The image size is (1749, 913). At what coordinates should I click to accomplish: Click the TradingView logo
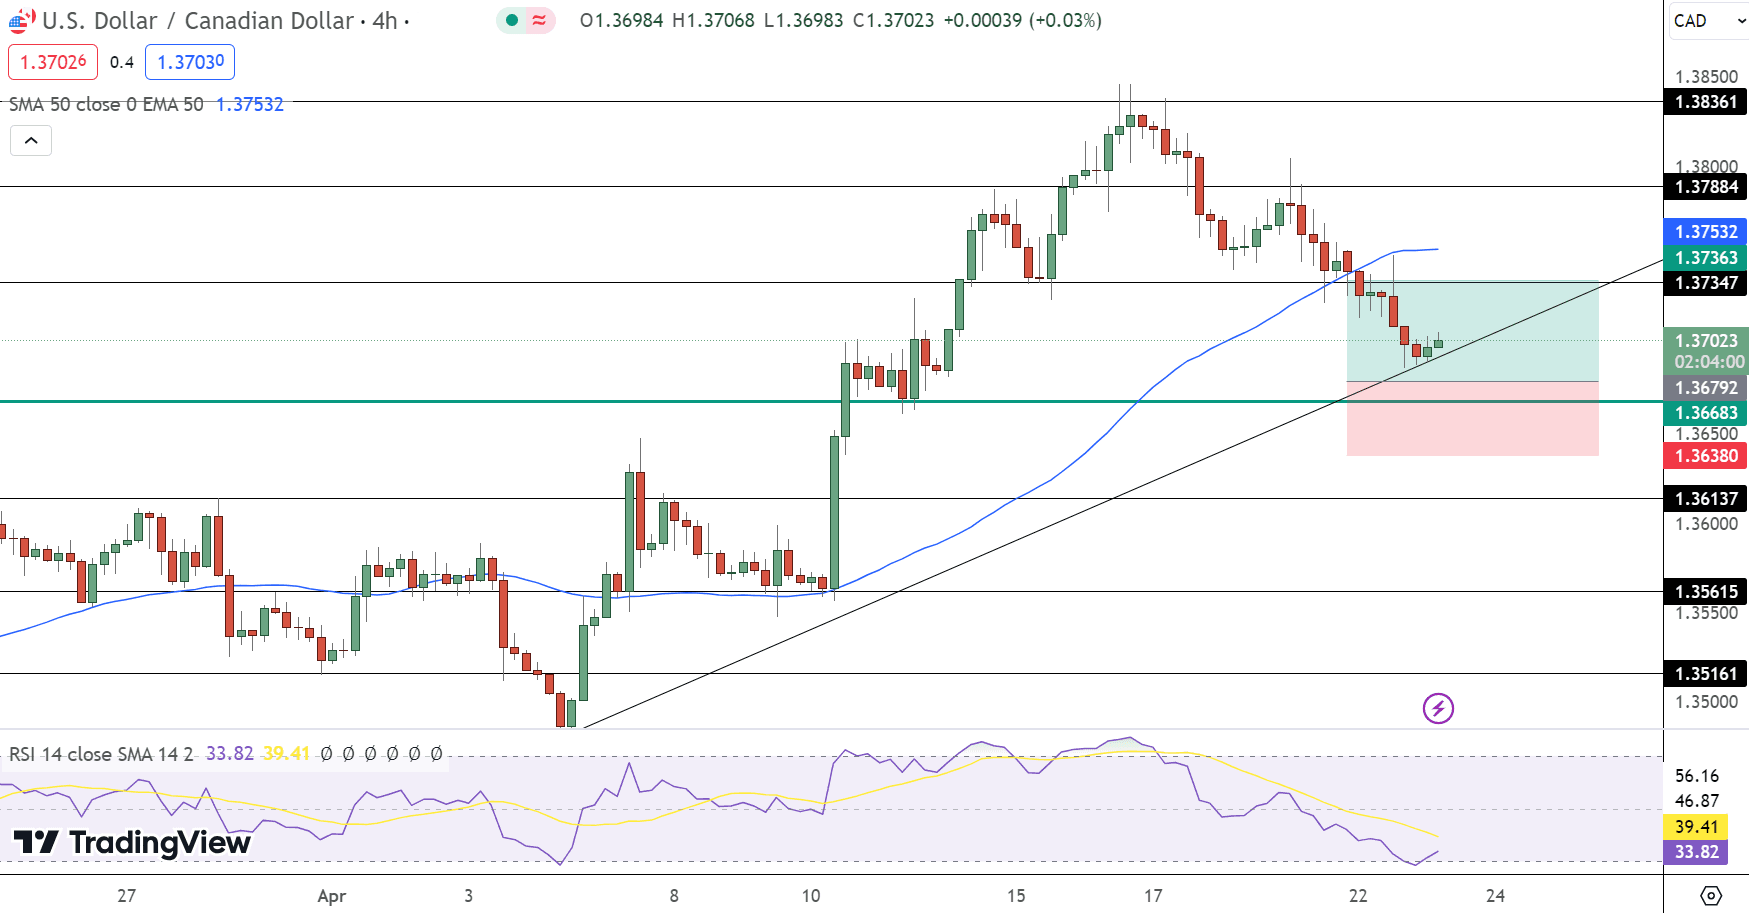pos(132,843)
